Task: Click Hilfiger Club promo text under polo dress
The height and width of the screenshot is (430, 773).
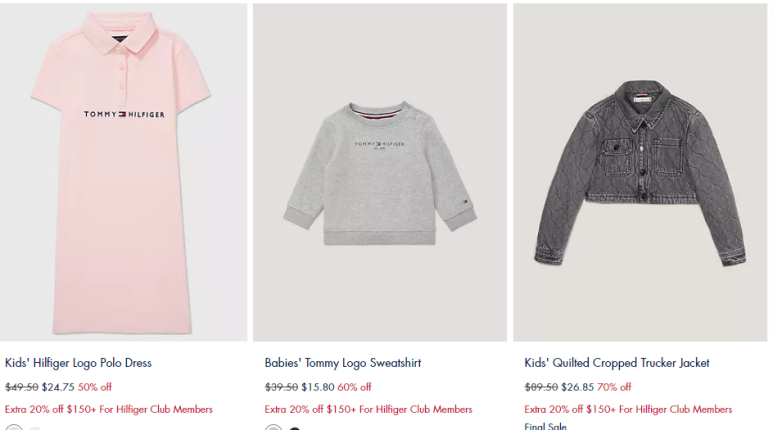Action: pos(109,409)
